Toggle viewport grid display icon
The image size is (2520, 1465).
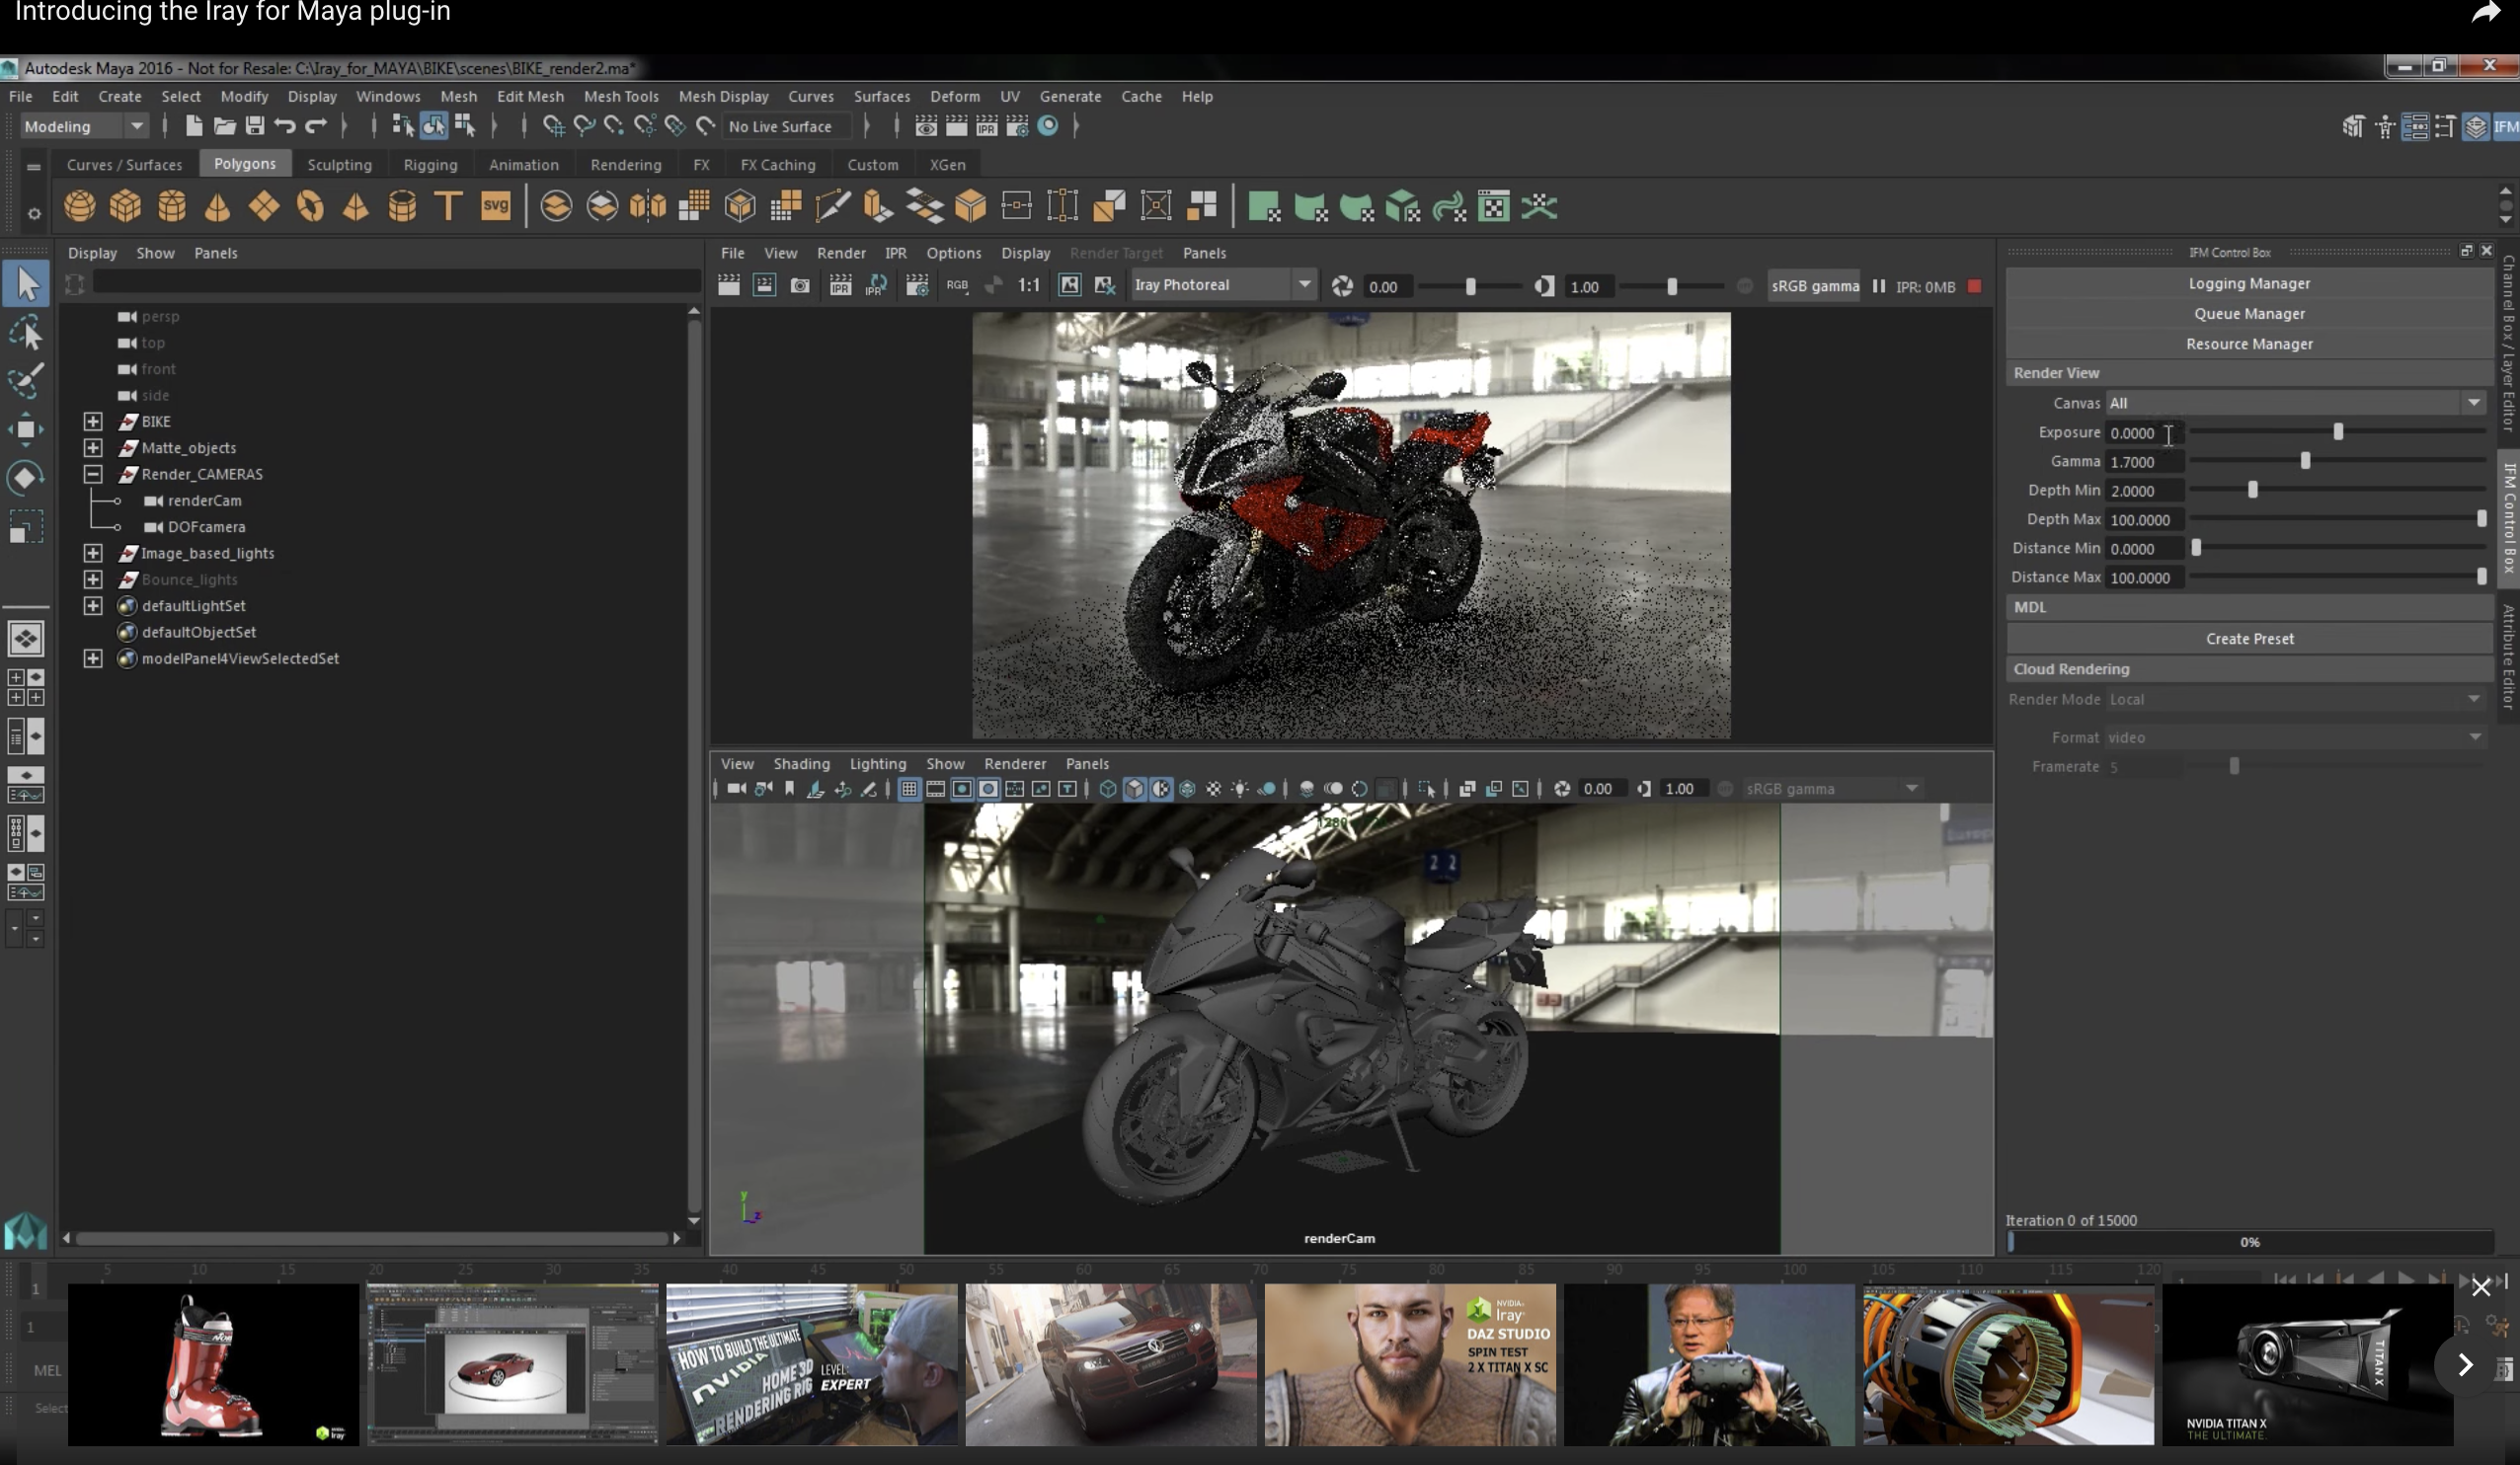tap(909, 789)
